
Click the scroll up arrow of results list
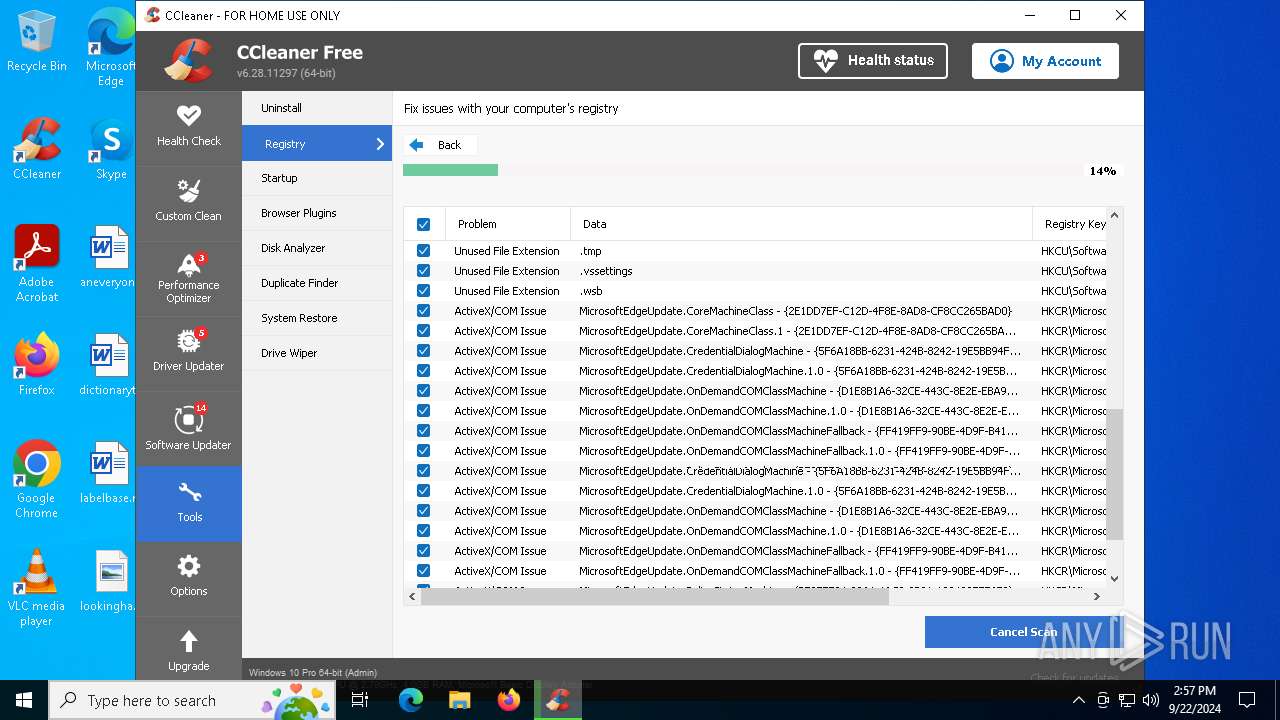[1114, 215]
